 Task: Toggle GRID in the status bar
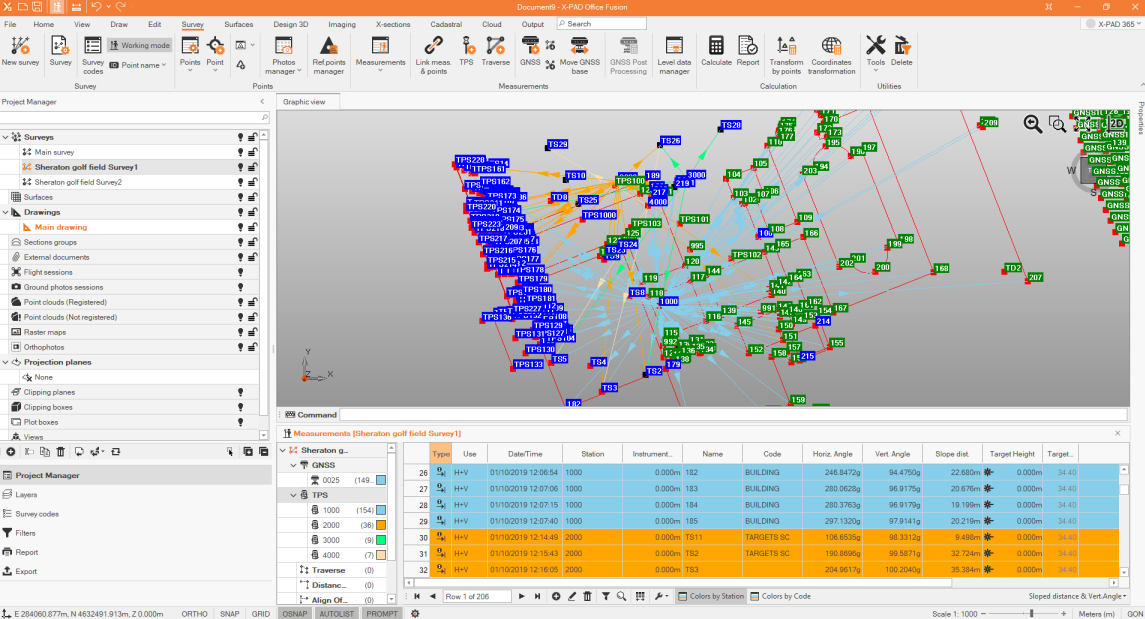coord(260,613)
